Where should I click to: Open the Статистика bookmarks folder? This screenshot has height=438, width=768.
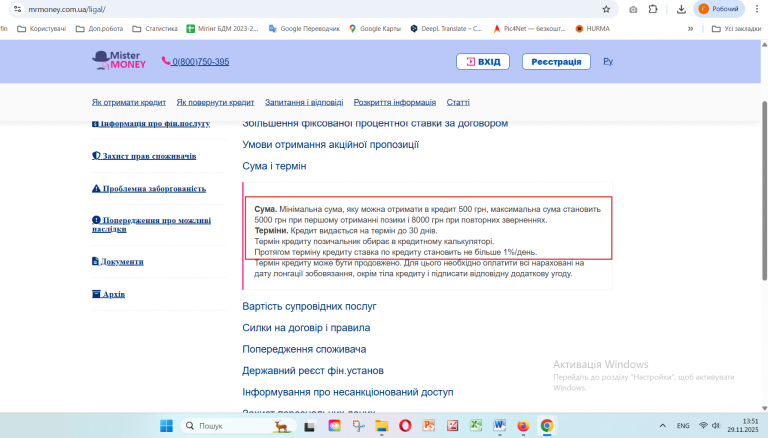(155, 28)
